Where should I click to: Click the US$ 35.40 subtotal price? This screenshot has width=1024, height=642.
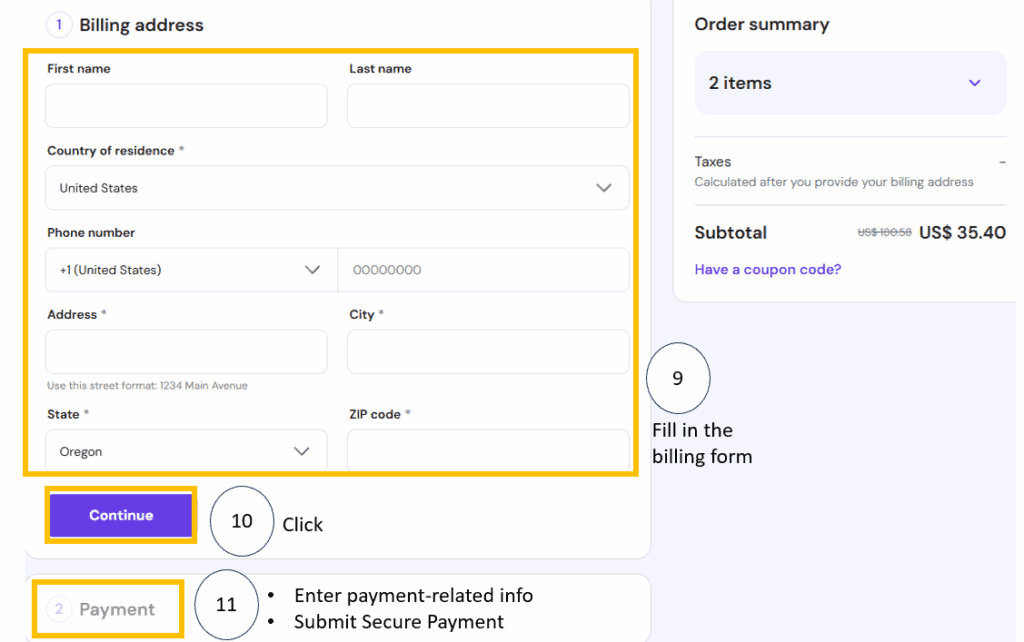[x=962, y=233]
